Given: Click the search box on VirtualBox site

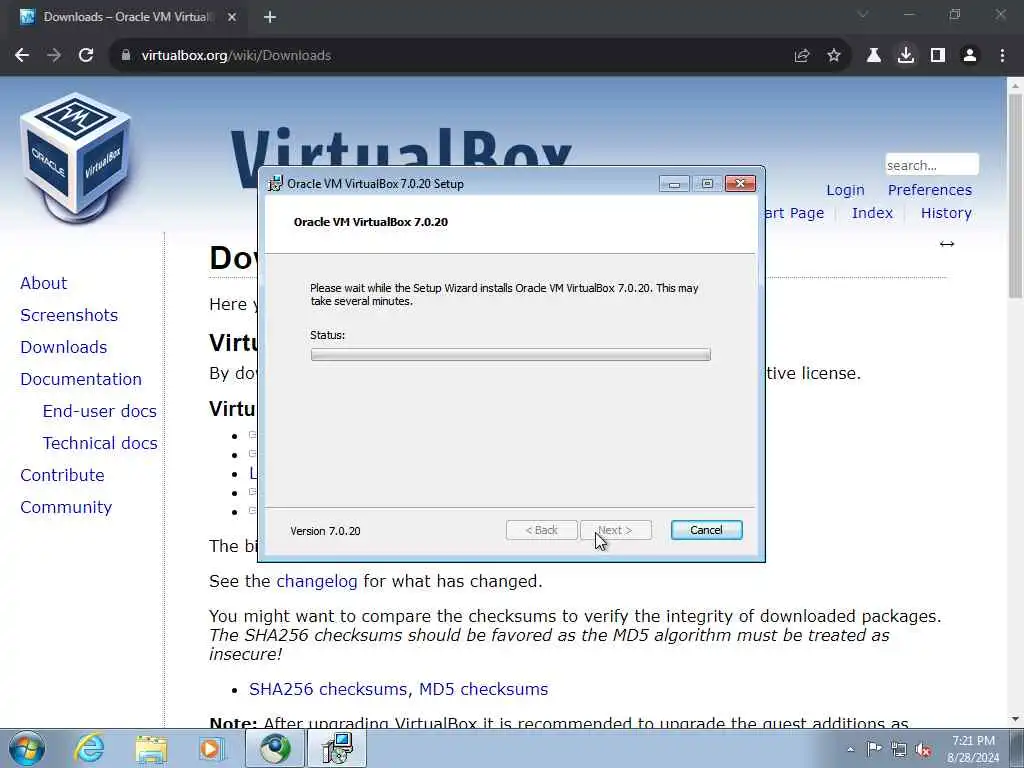Looking at the screenshot, I should (932, 165).
